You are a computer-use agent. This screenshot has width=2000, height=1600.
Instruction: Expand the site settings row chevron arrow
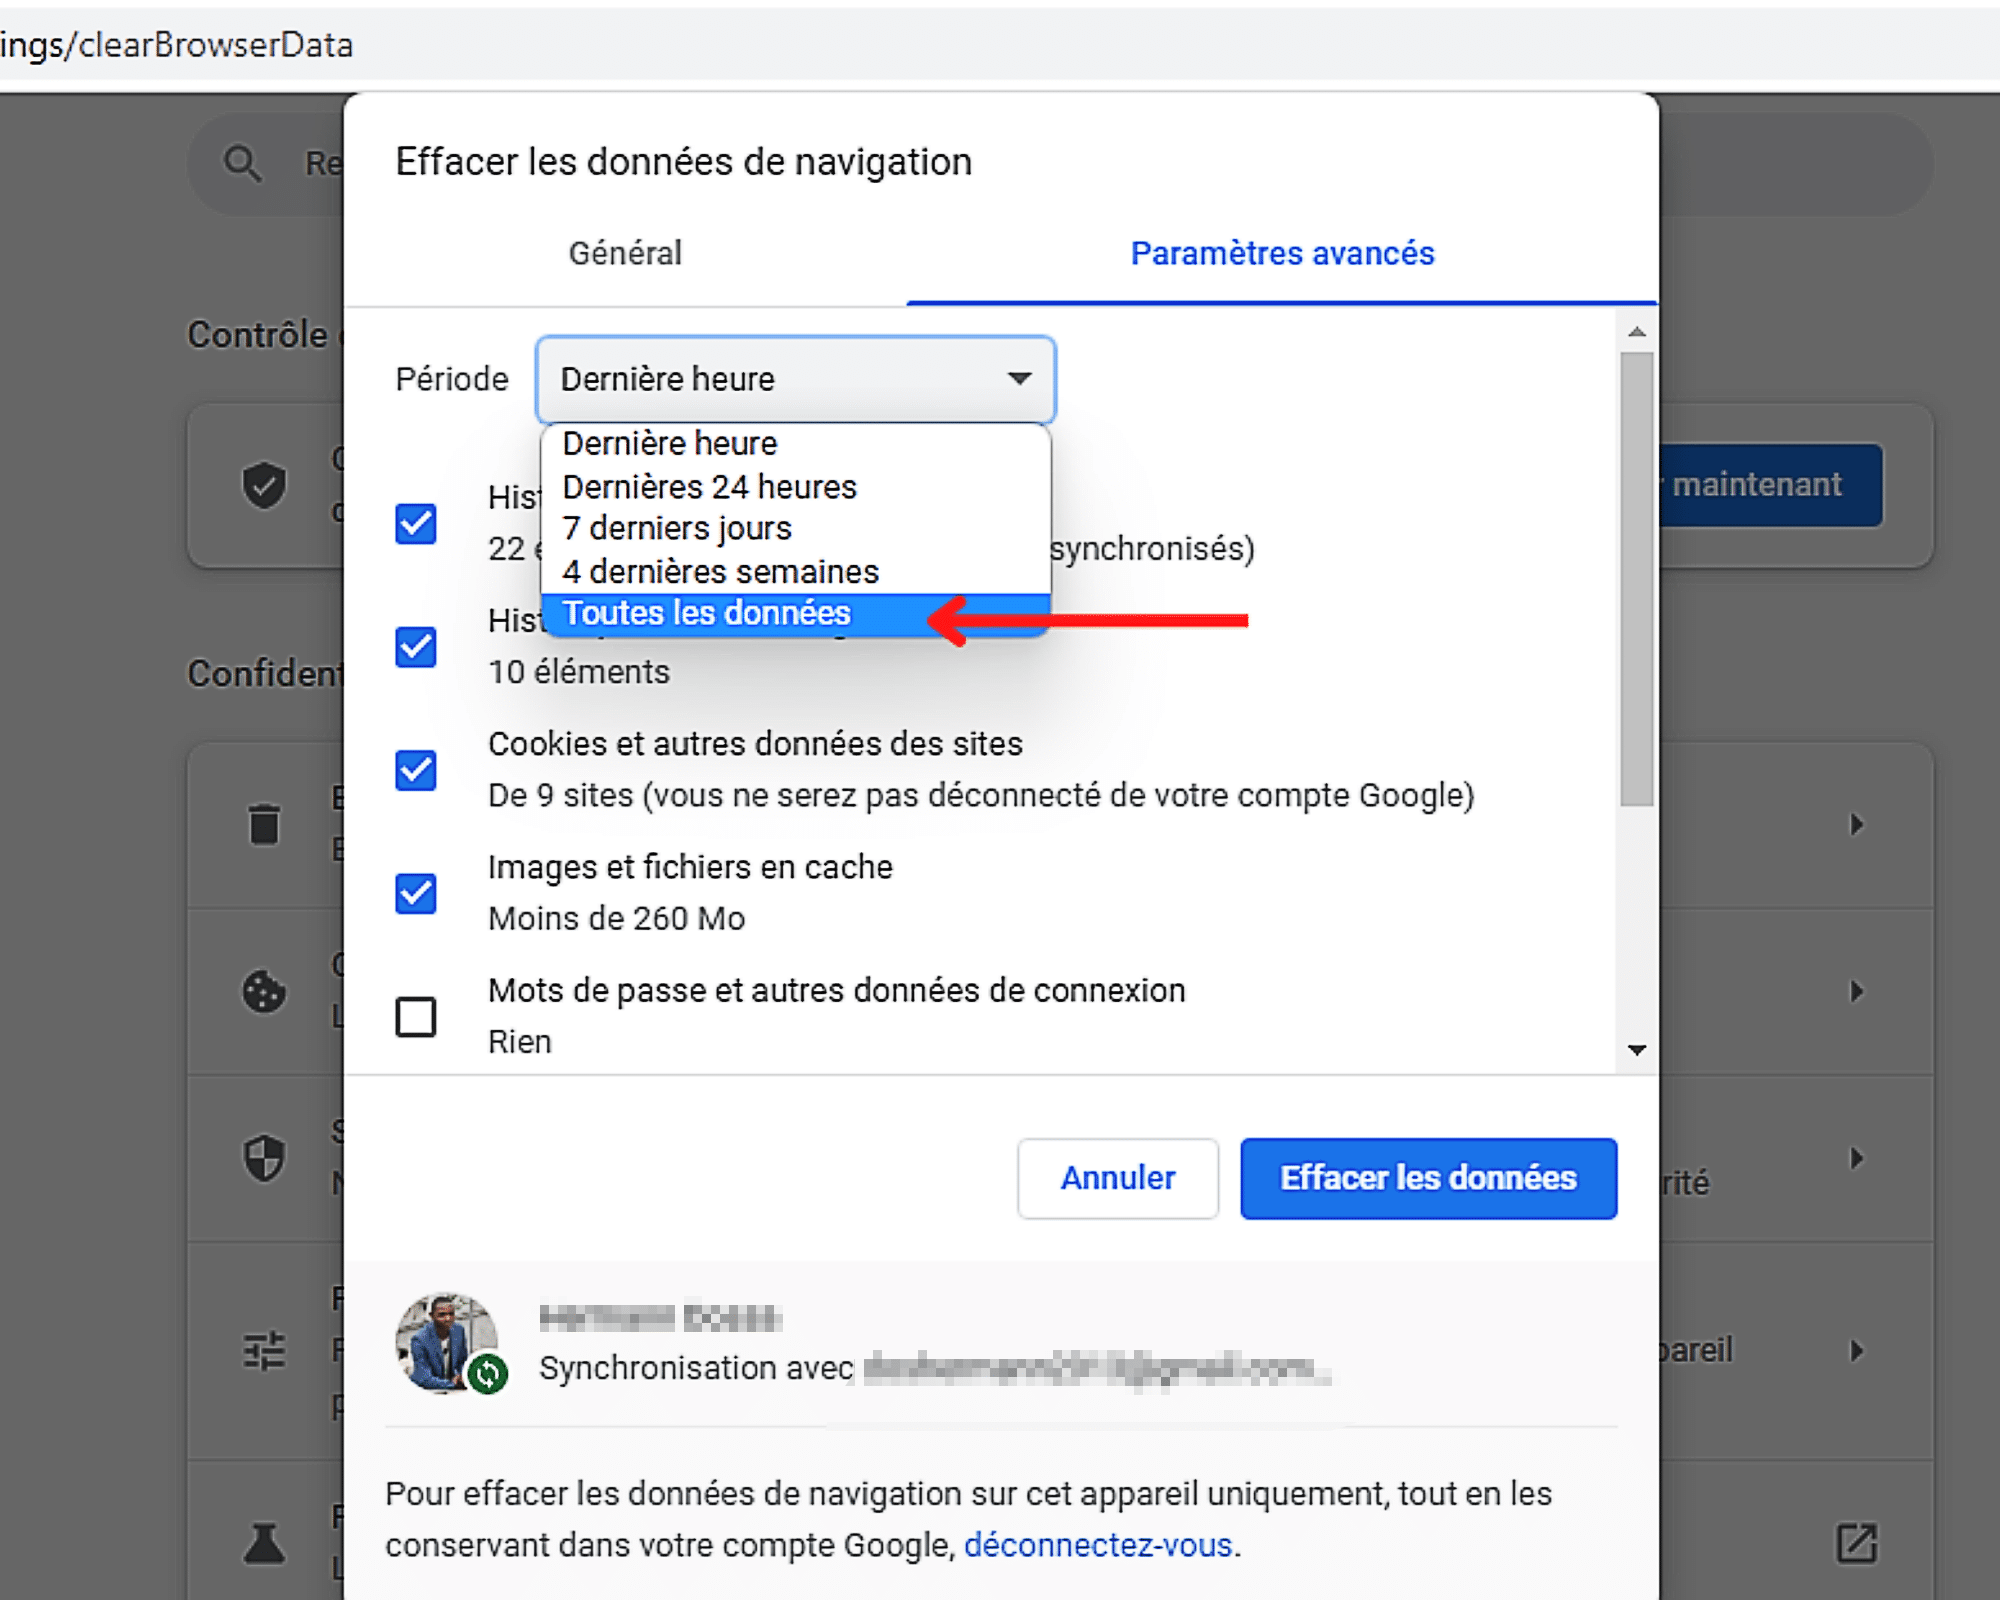click(1856, 1351)
